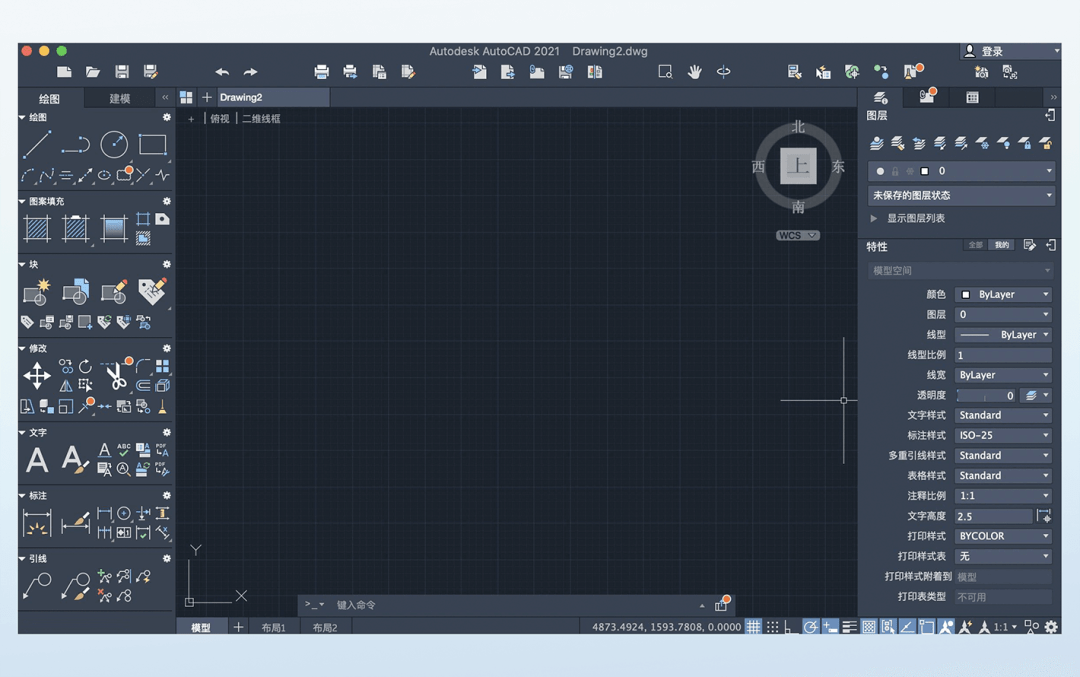Open the 打印样式 BYCOLOR dropdown

pos(1004,536)
